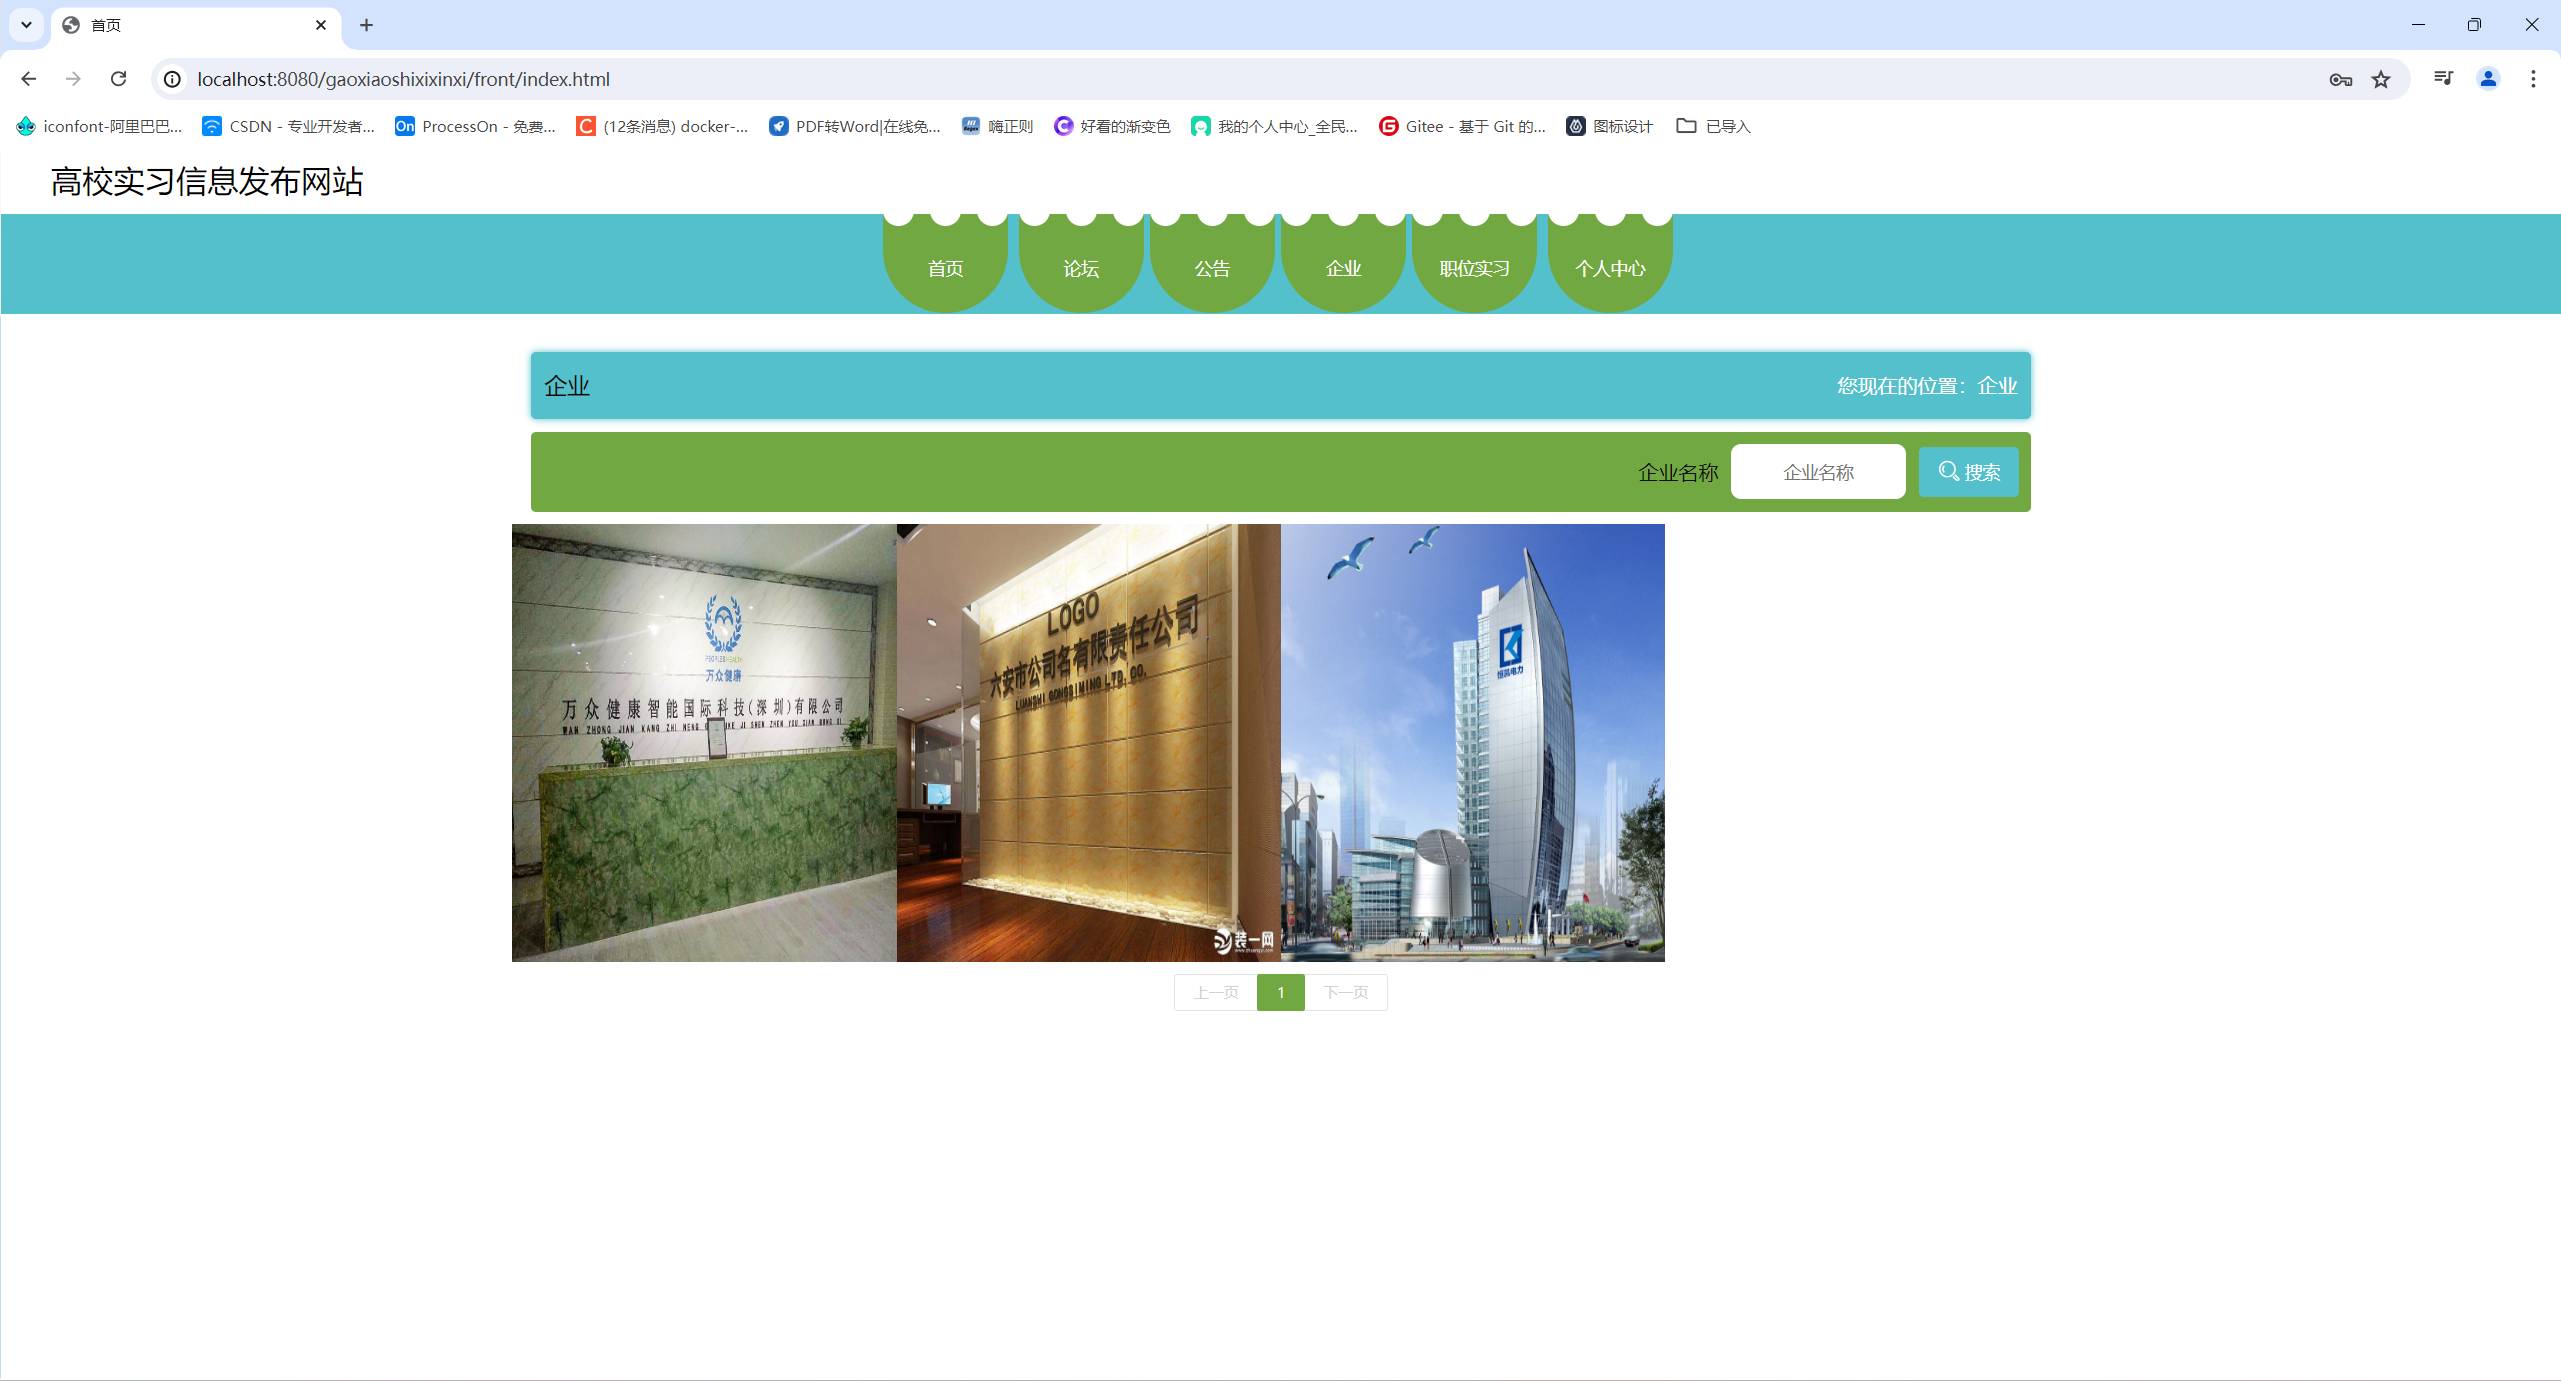This screenshot has width=2561, height=1381.
Task: Click the browser reload icon
Action: coord(118,79)
